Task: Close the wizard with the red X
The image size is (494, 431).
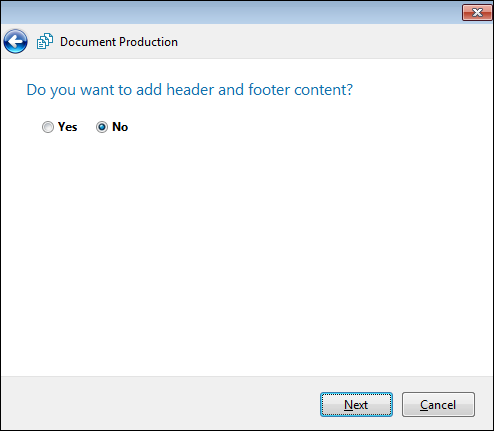Action: click(x=477, y=13)
